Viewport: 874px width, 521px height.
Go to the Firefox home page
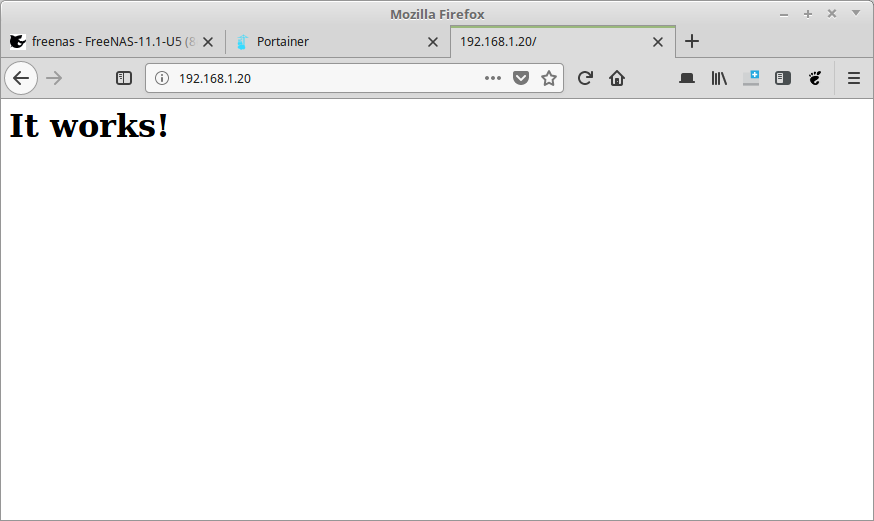617,78
